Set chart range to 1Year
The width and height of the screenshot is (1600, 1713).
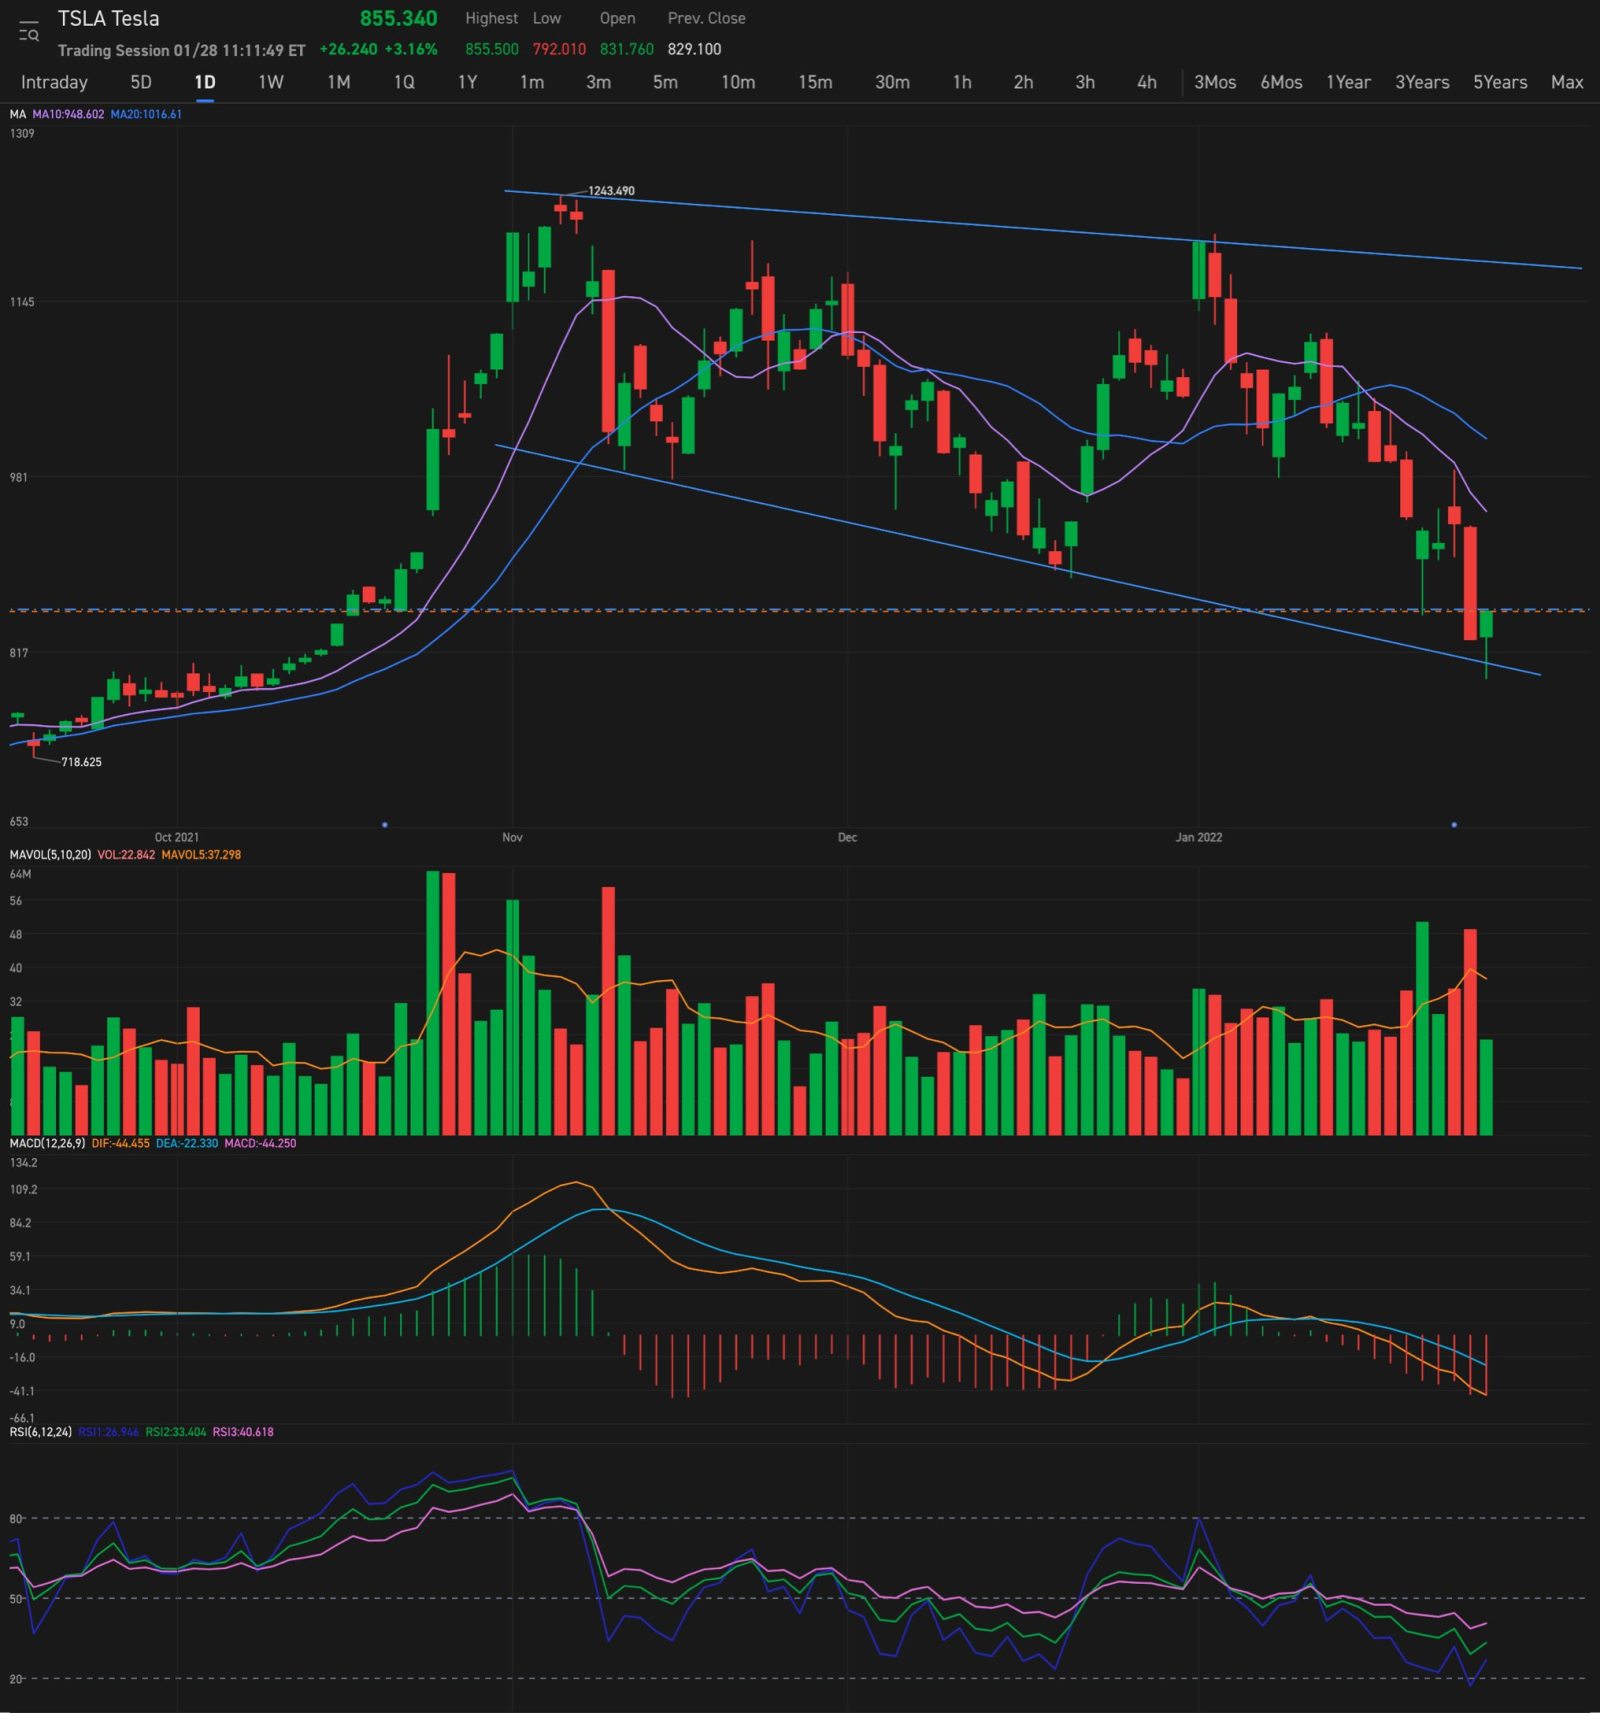(x=1348, y=82)
